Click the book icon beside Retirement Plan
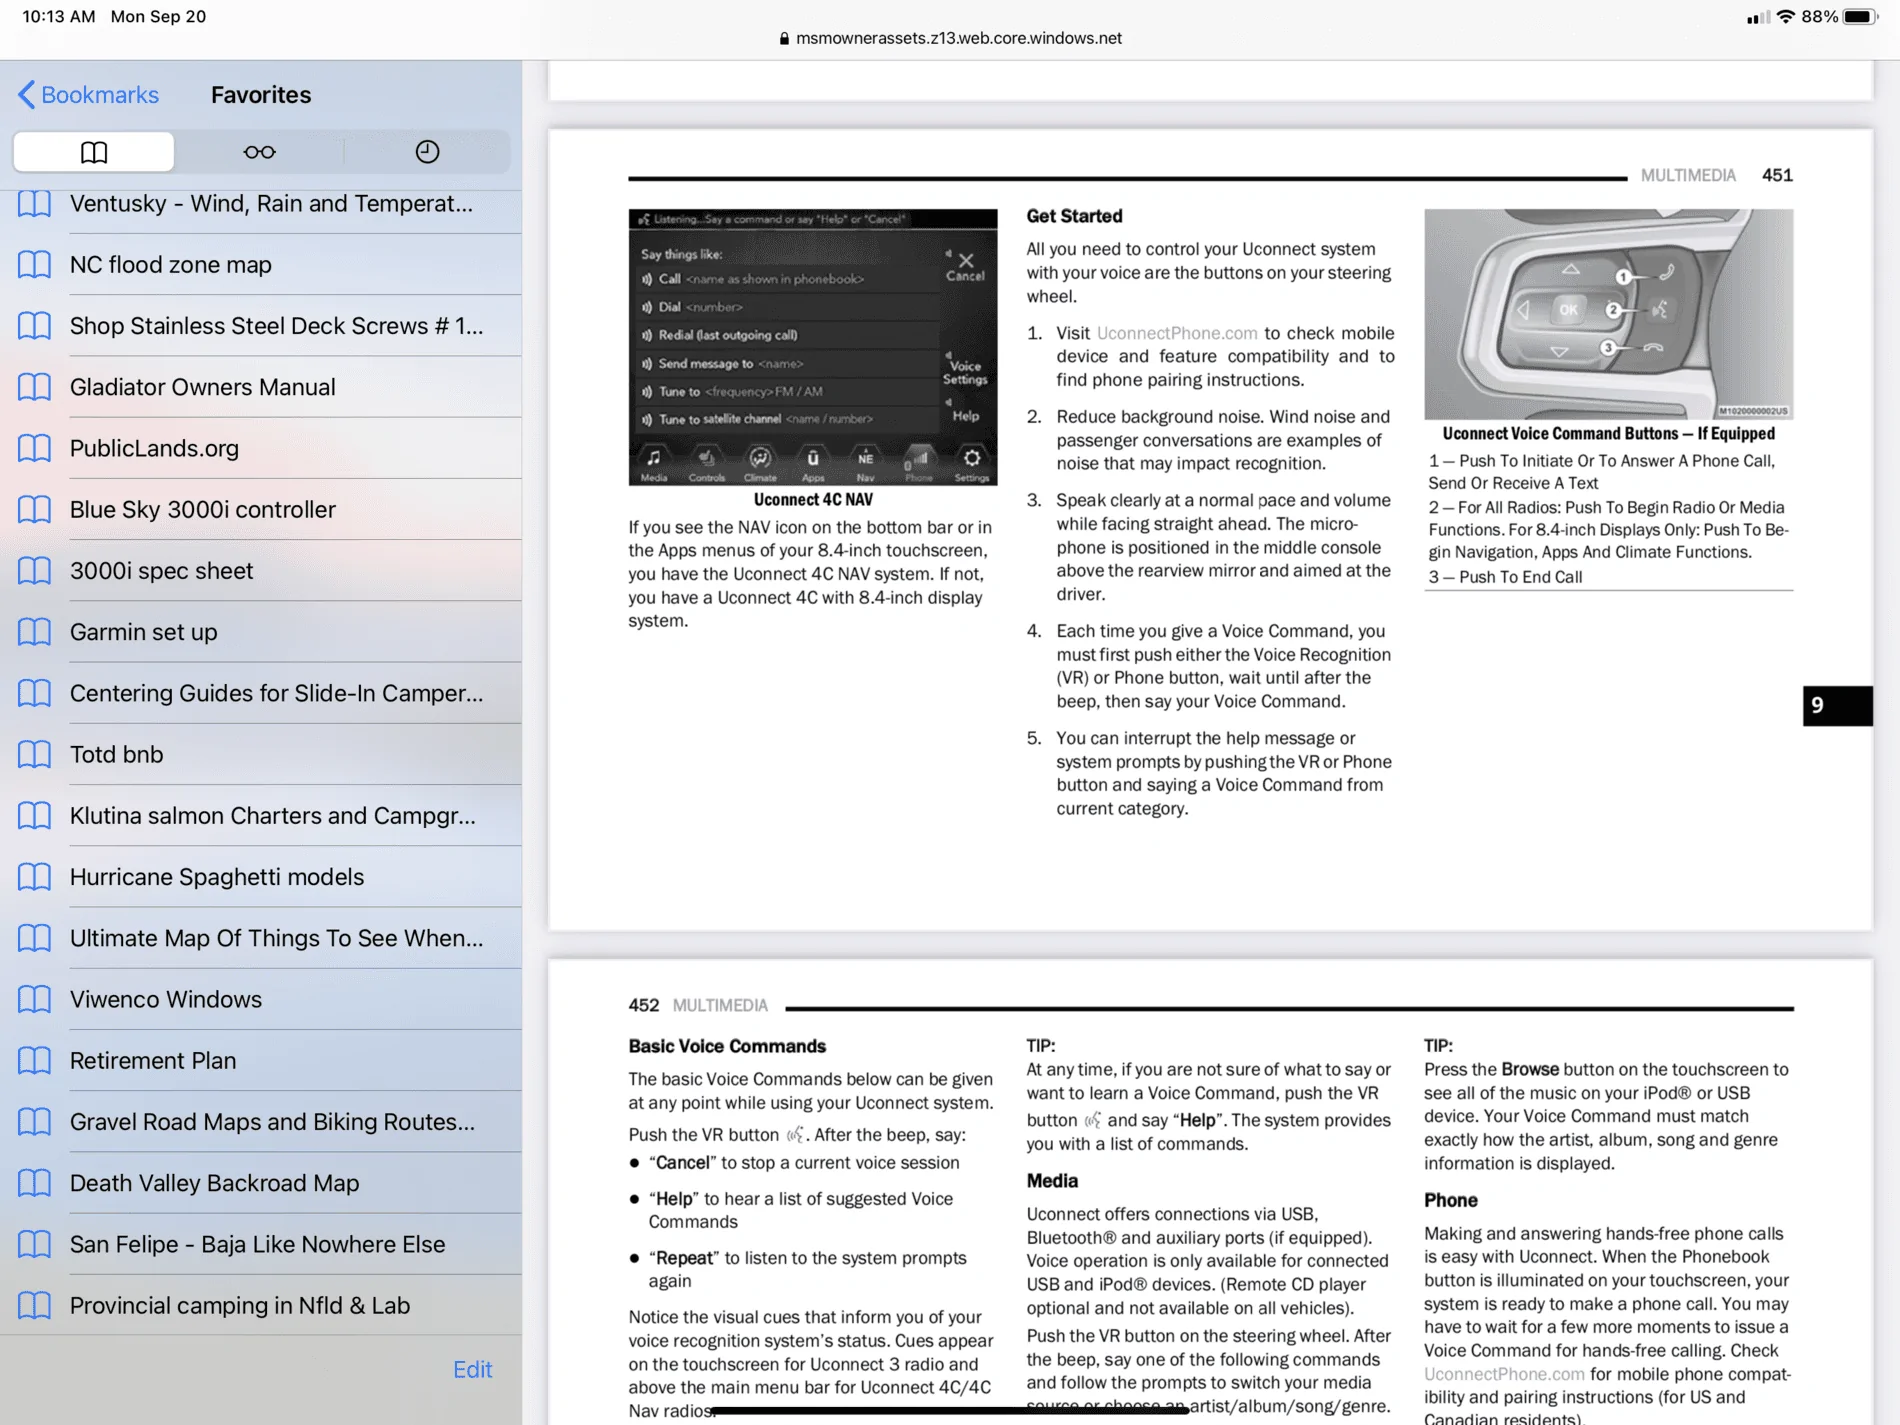The image size is (1900, 1425). pyautogui.click(x=34, y=1061)
